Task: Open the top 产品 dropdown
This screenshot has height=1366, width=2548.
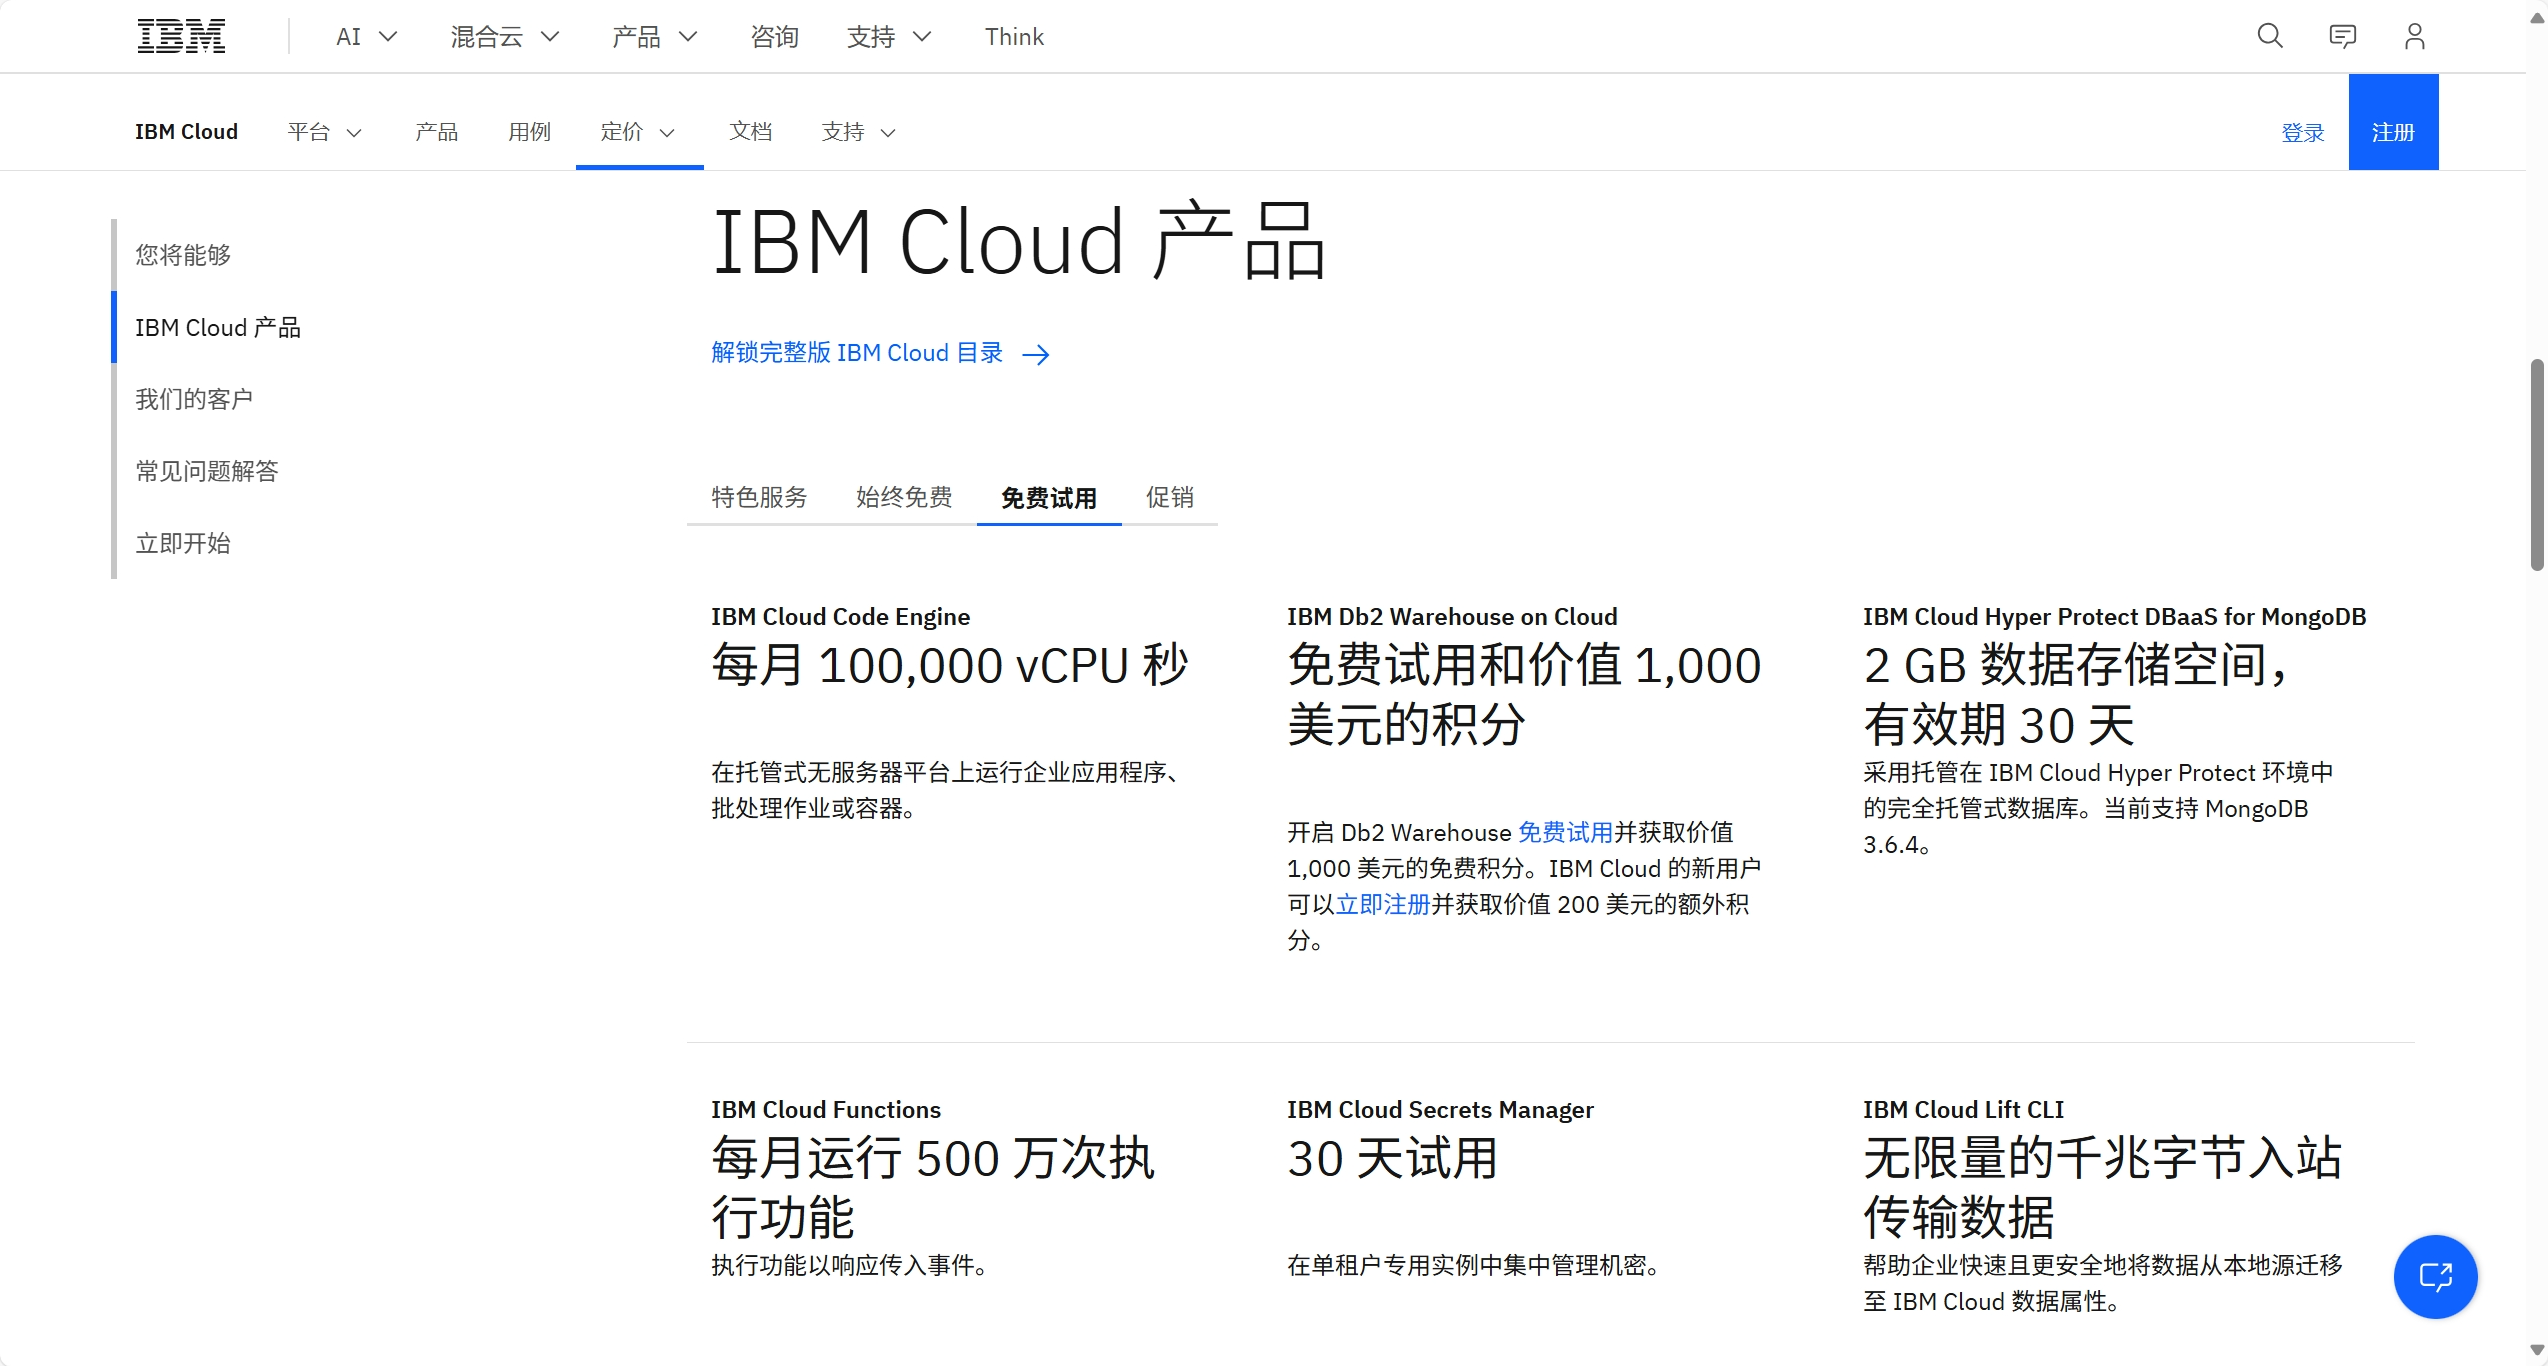Action: tap(654, 37)
